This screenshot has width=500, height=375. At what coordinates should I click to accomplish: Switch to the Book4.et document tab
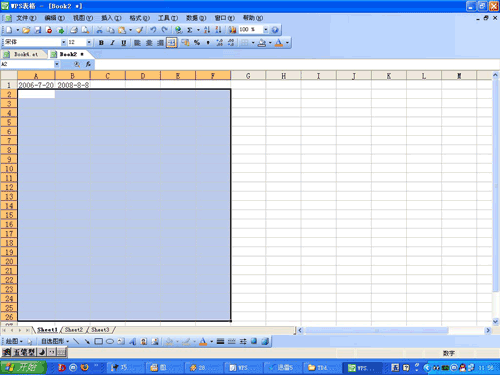pos(23,54)
